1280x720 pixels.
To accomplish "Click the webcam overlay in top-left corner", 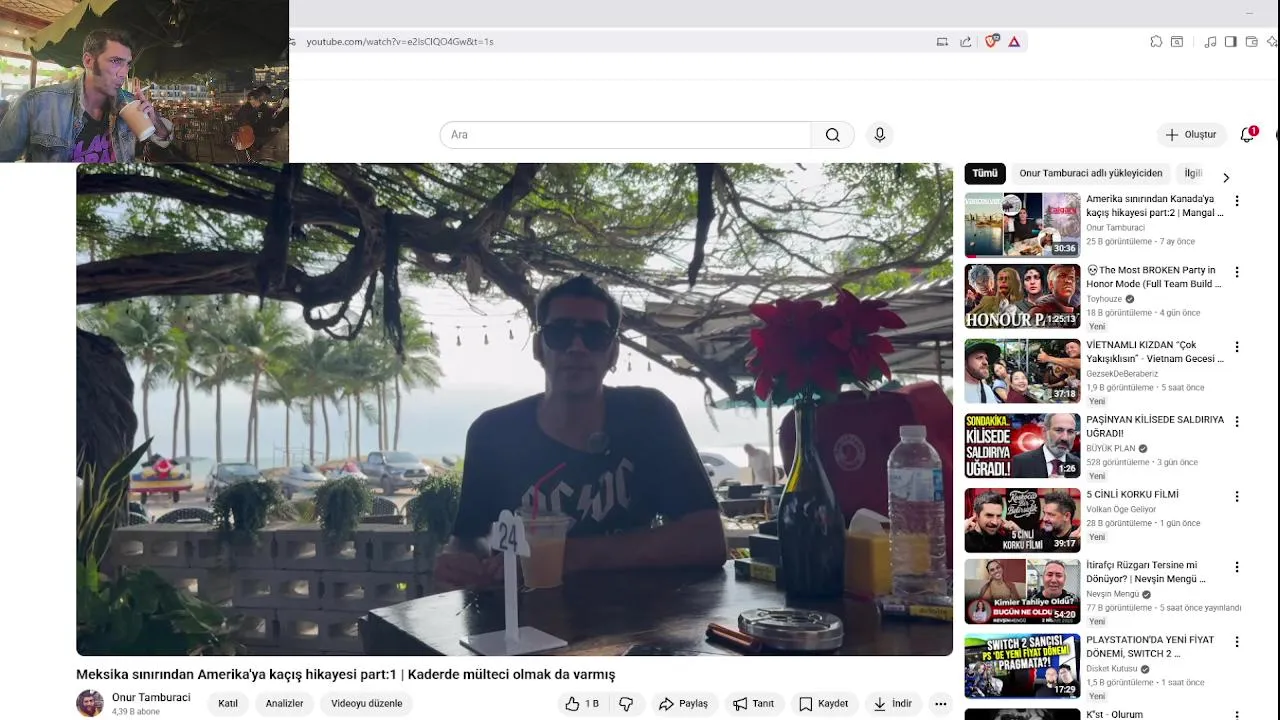I will (x=144, y=81).
